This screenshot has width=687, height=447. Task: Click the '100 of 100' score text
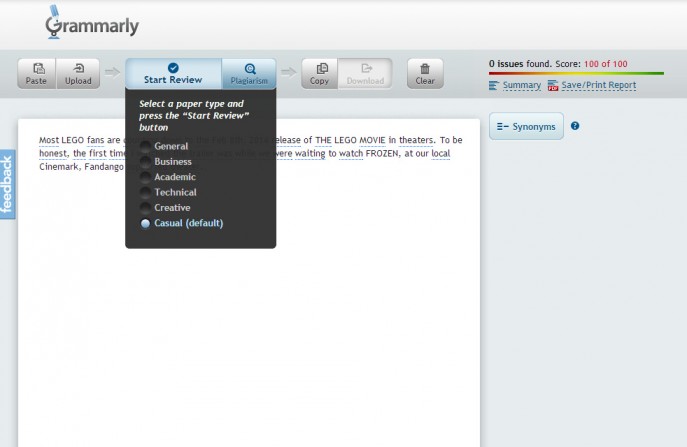(x=606, y=64)
